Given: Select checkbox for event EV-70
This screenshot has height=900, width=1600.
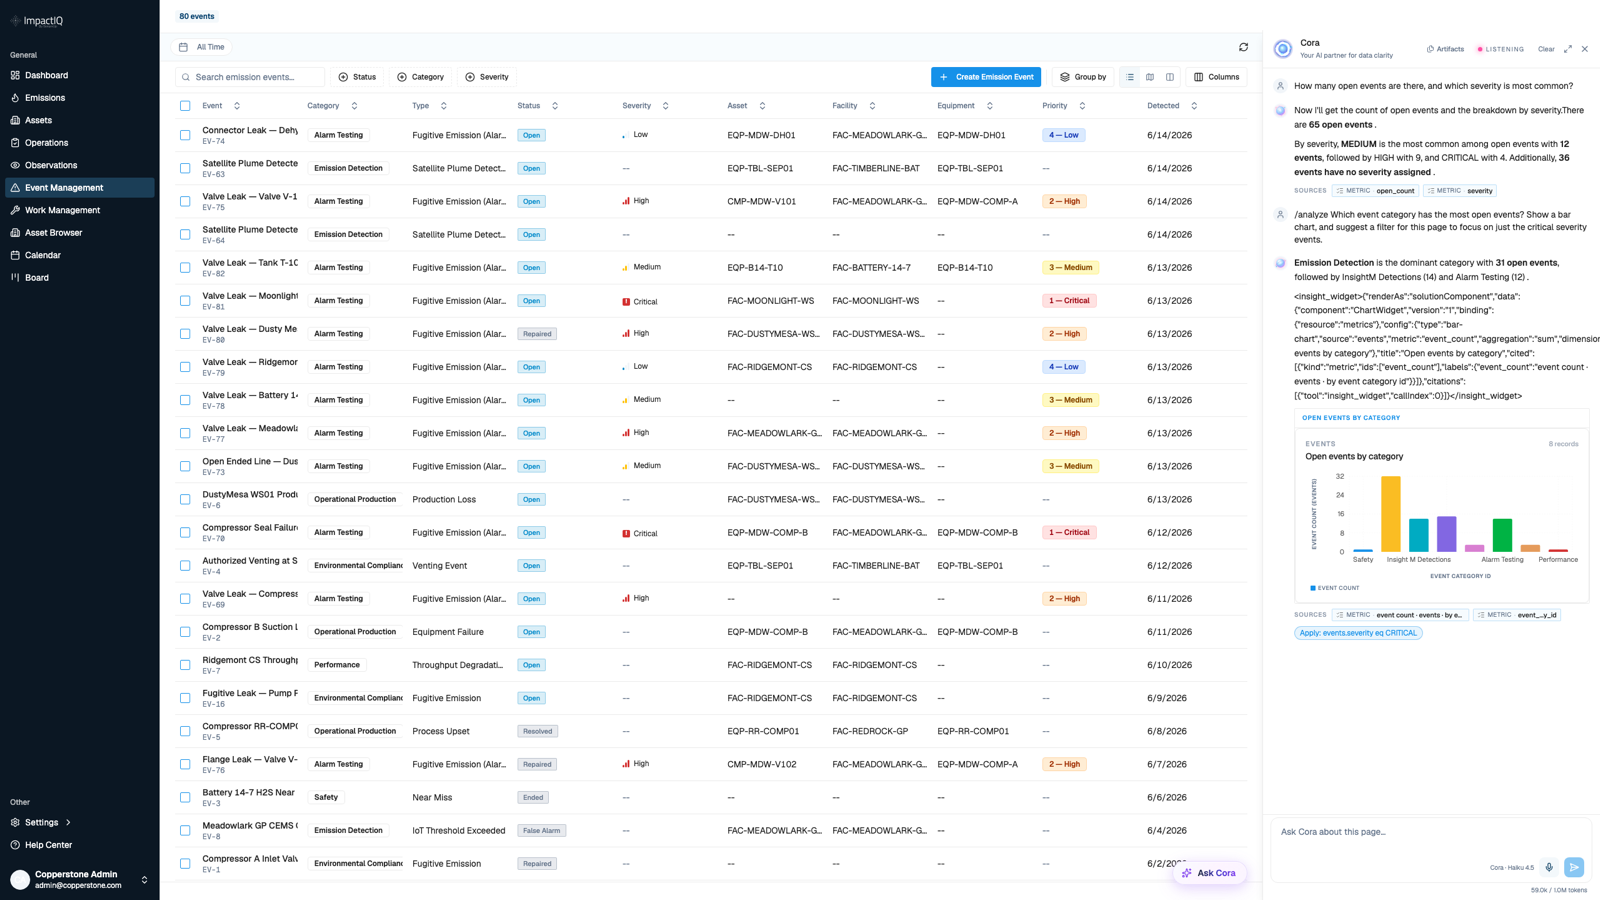Looking at the screenshot, I should pos(185,533).
